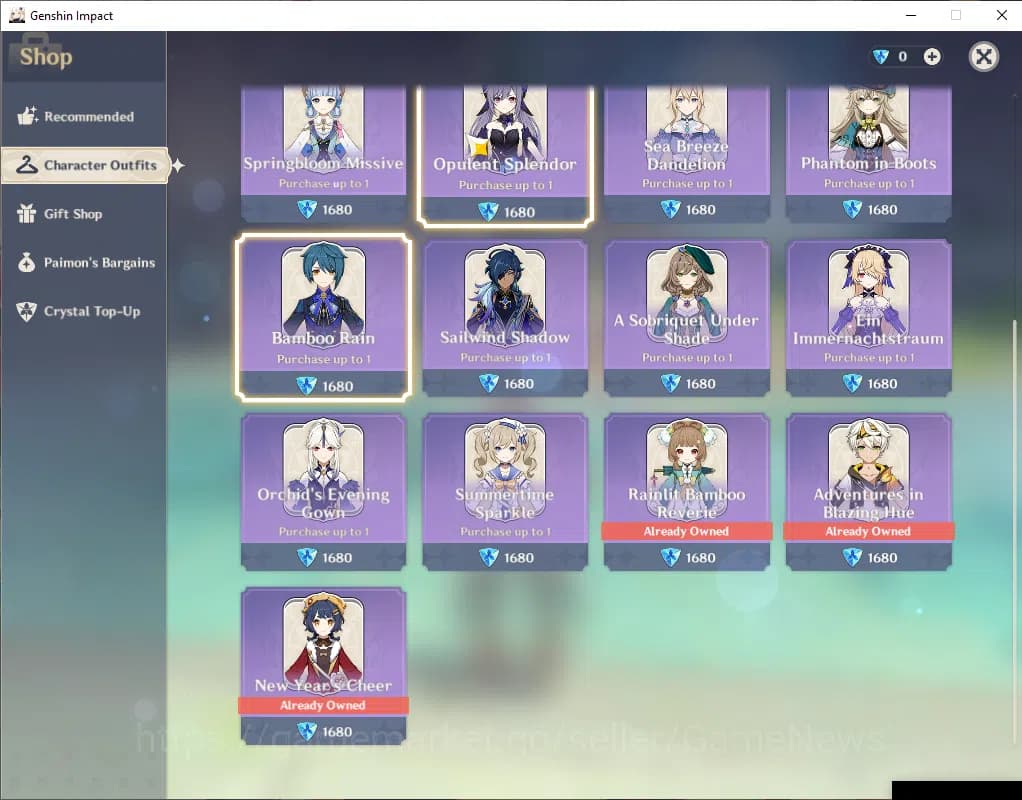This screenshot has height=800, width=1022.
Task: Click 'Purchase up to 1' under Bamboo Rain
Action: point(323,359)
